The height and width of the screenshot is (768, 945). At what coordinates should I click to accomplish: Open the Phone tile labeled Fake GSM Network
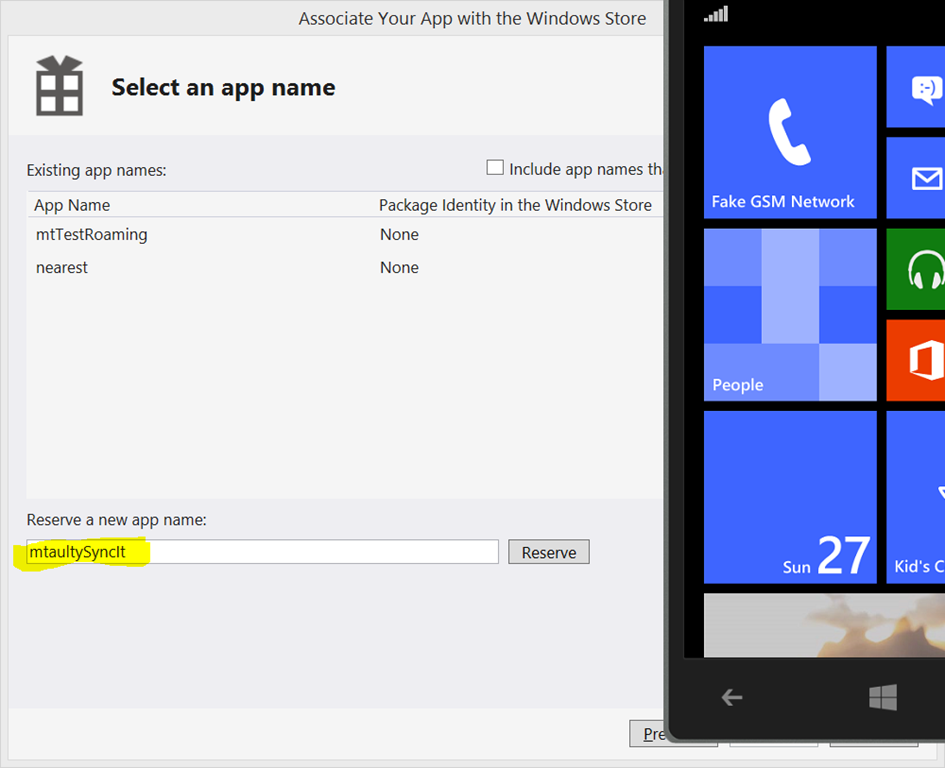click(790, 132)
